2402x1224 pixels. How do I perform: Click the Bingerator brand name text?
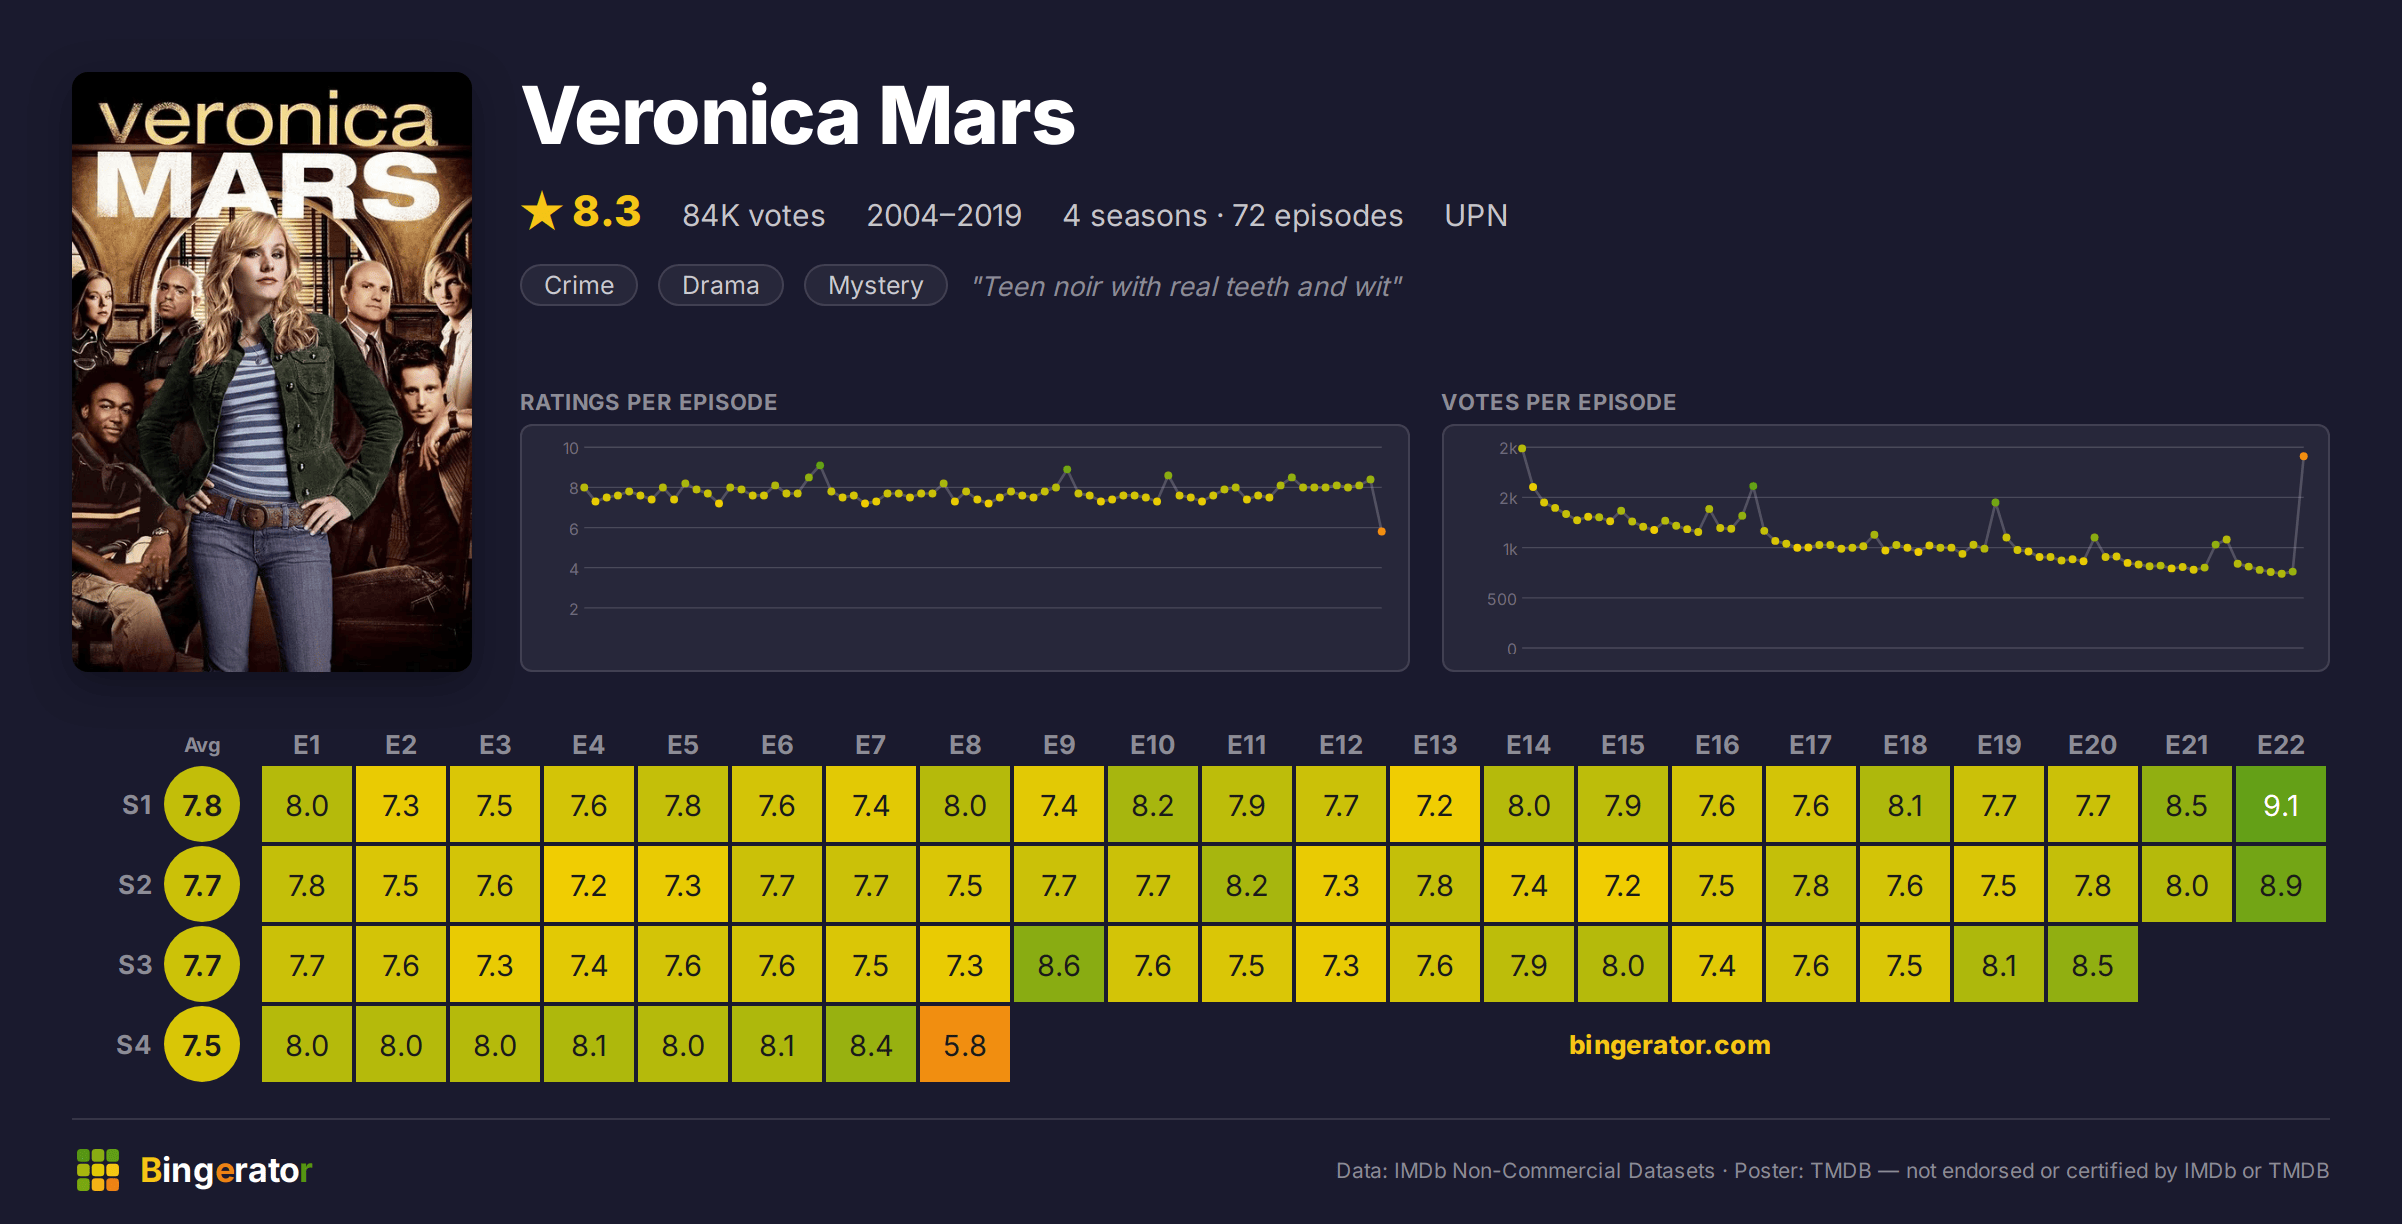coord(226,1170)
